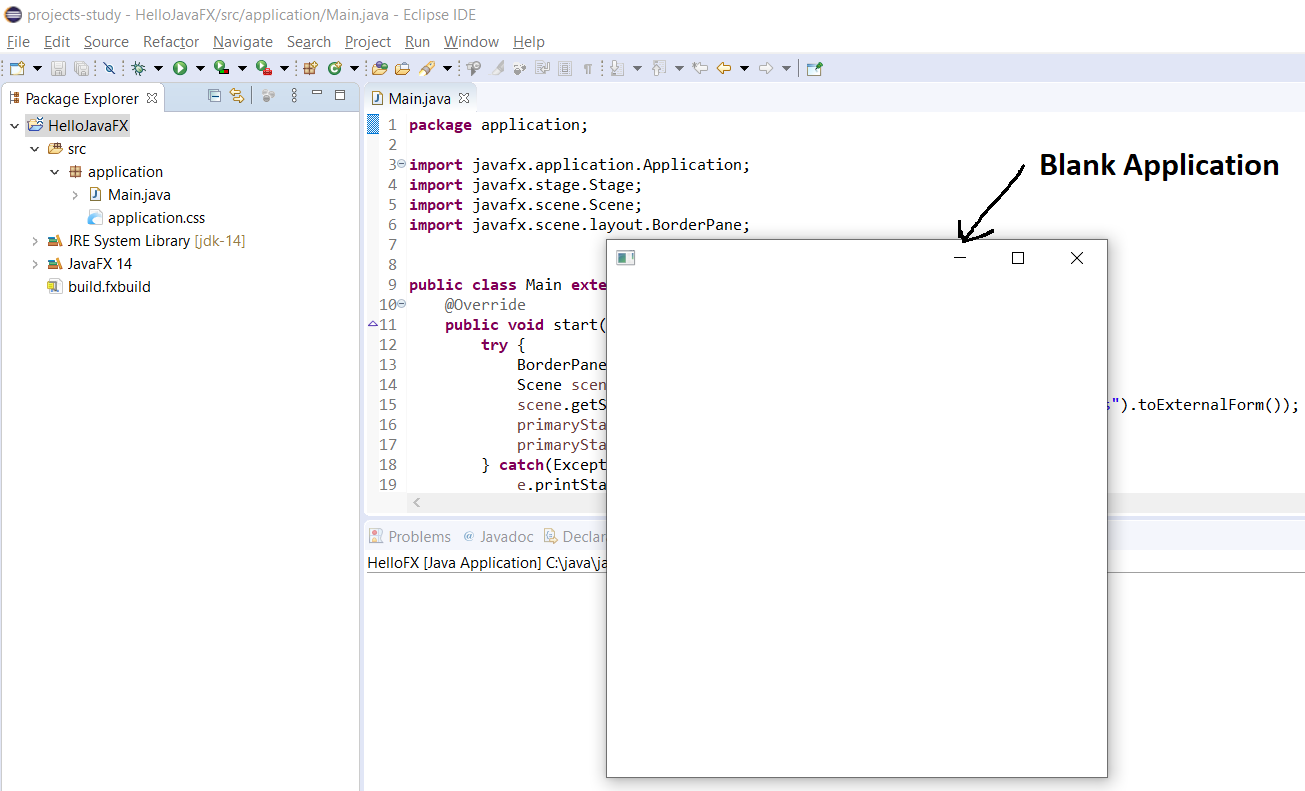The image size is (1305, 791).
Task: Open the Edit menu
Action: click(57, 41)
